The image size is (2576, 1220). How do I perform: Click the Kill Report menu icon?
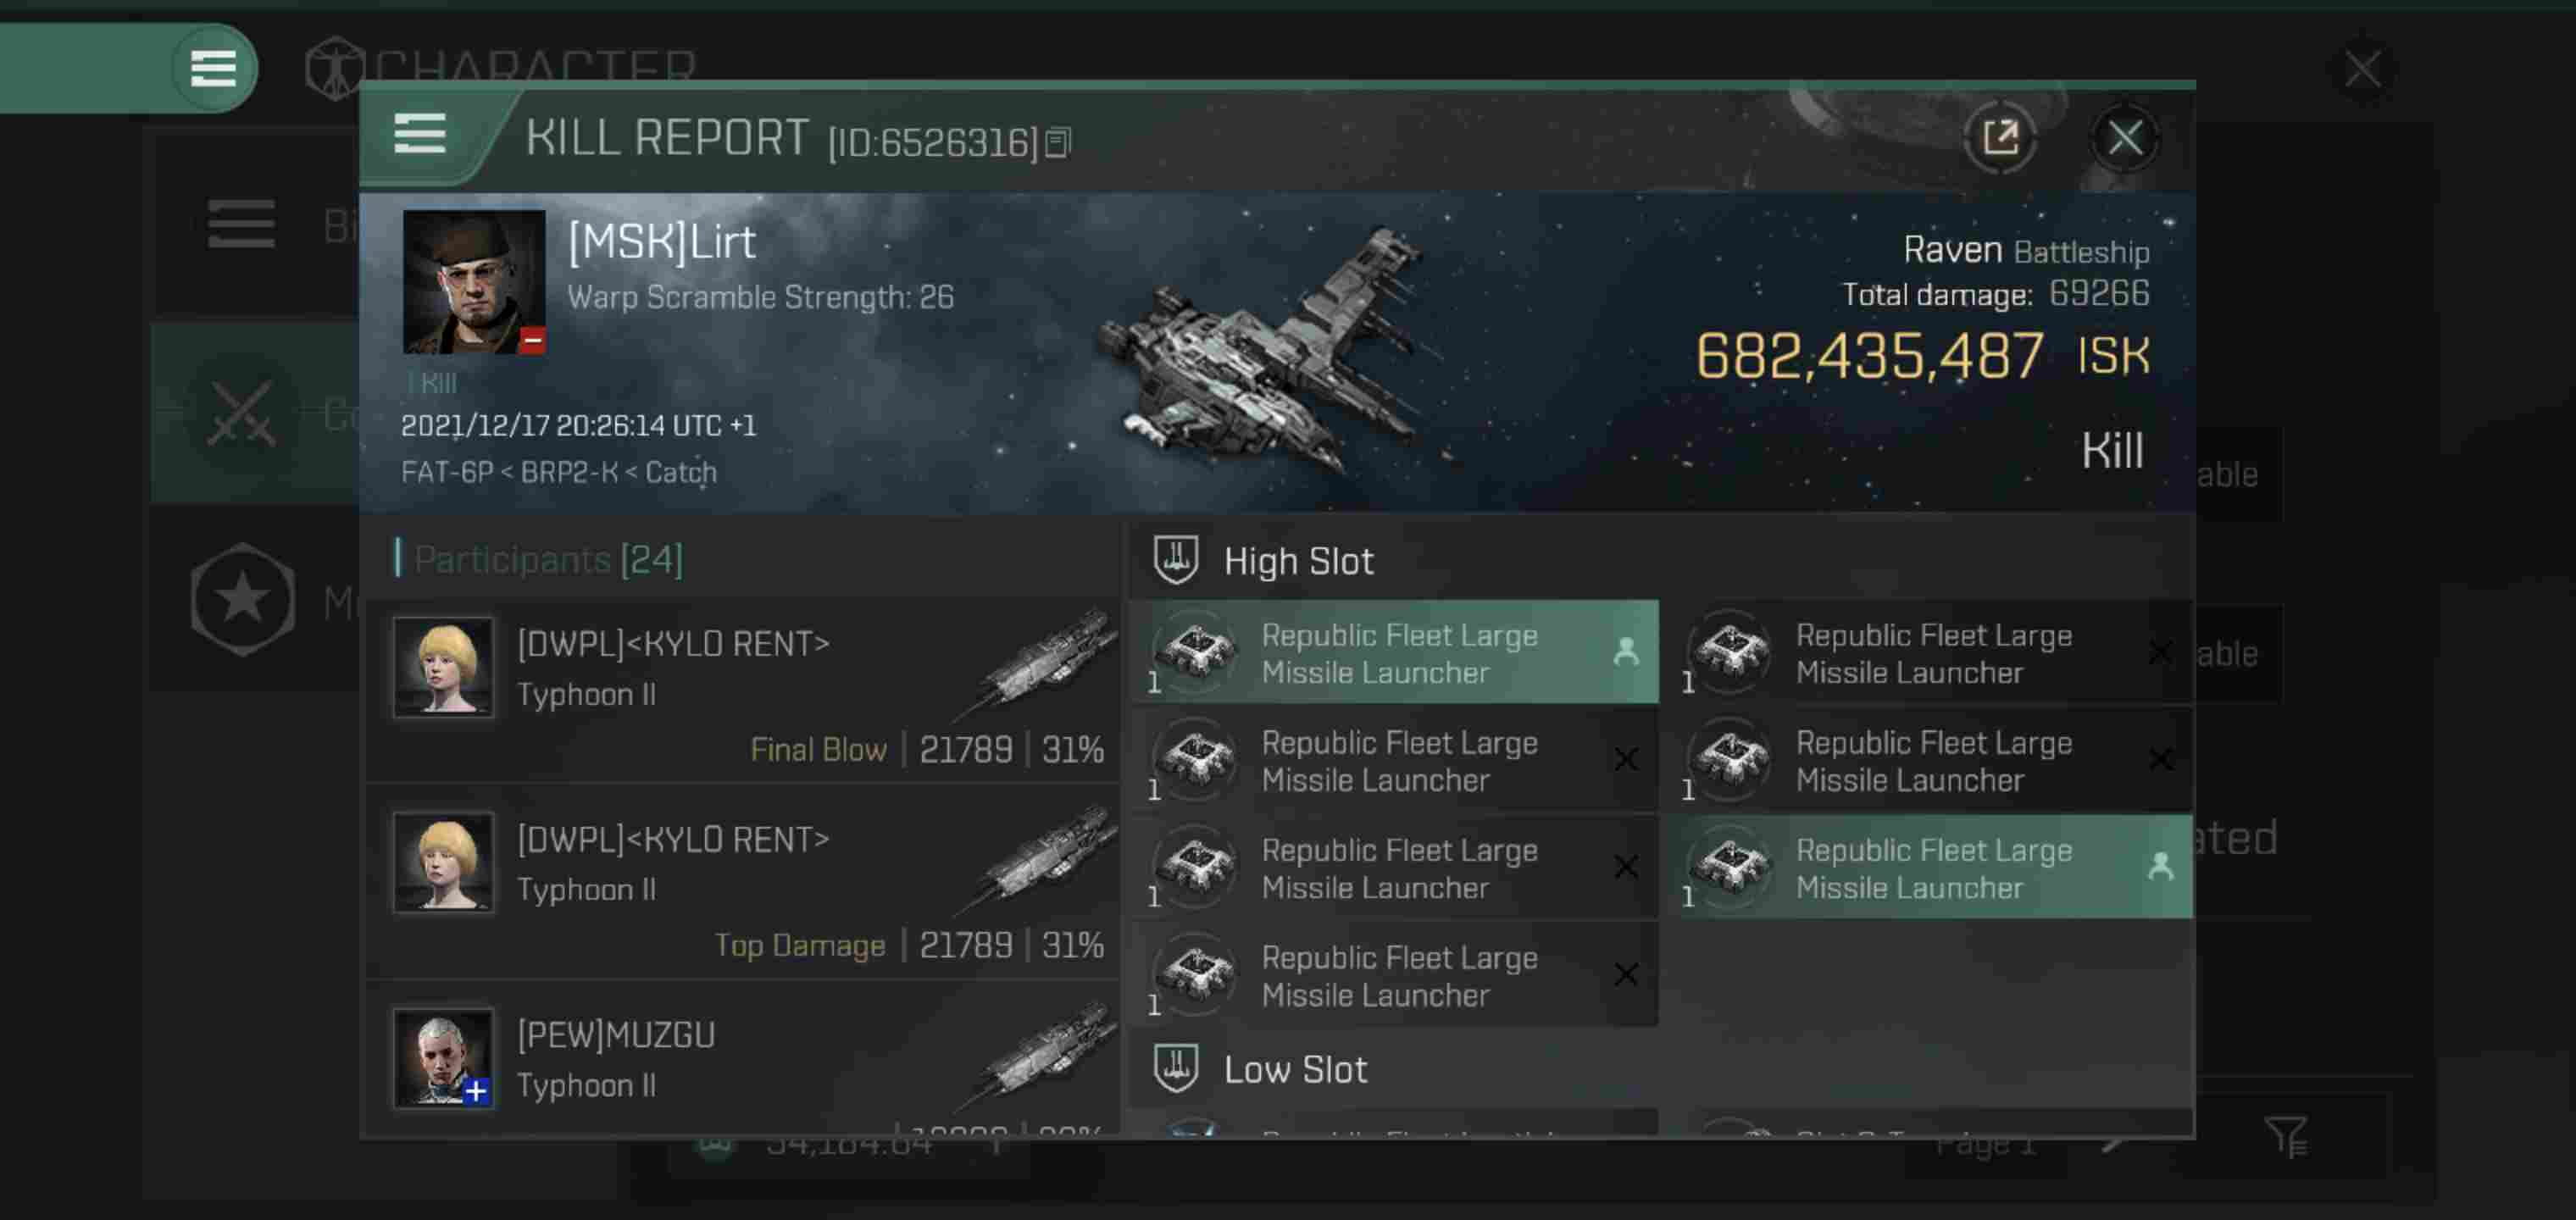point(425,135)
